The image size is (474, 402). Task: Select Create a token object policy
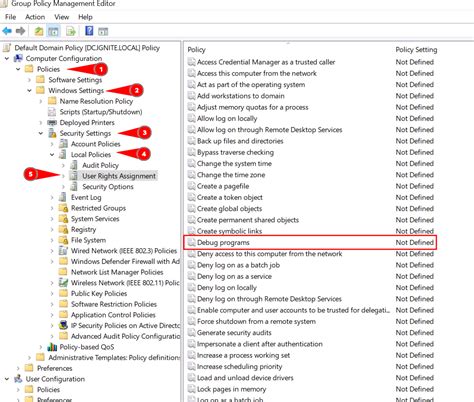(230, 197)
